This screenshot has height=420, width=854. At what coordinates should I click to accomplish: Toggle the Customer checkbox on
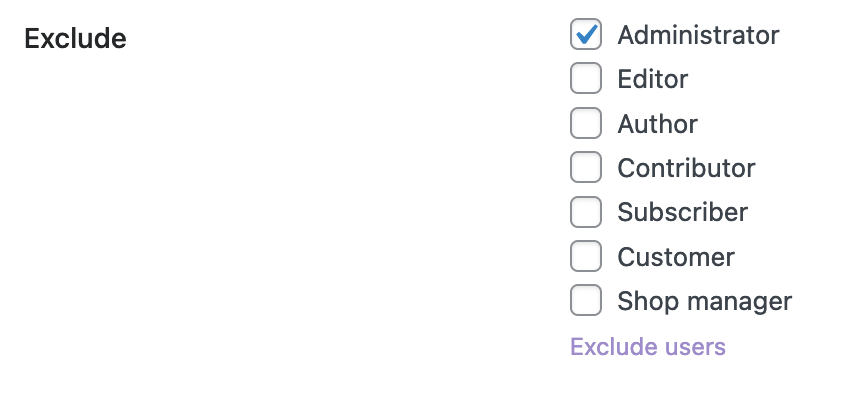pos(586,257)
